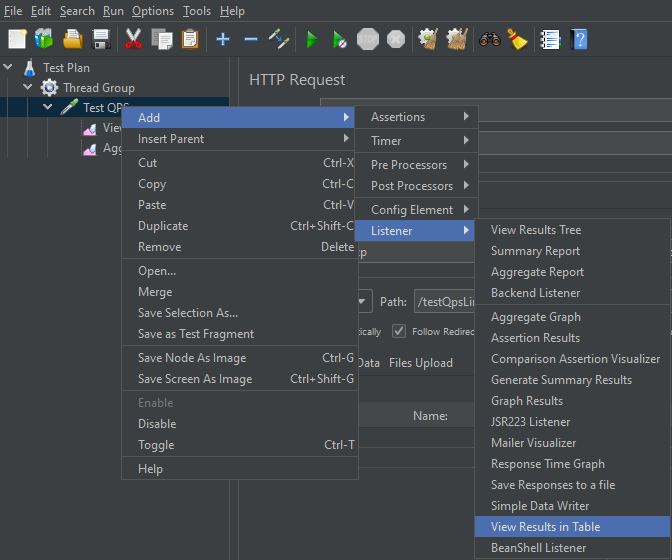Choose Duplicate from context menu

[x=240, y=226]
